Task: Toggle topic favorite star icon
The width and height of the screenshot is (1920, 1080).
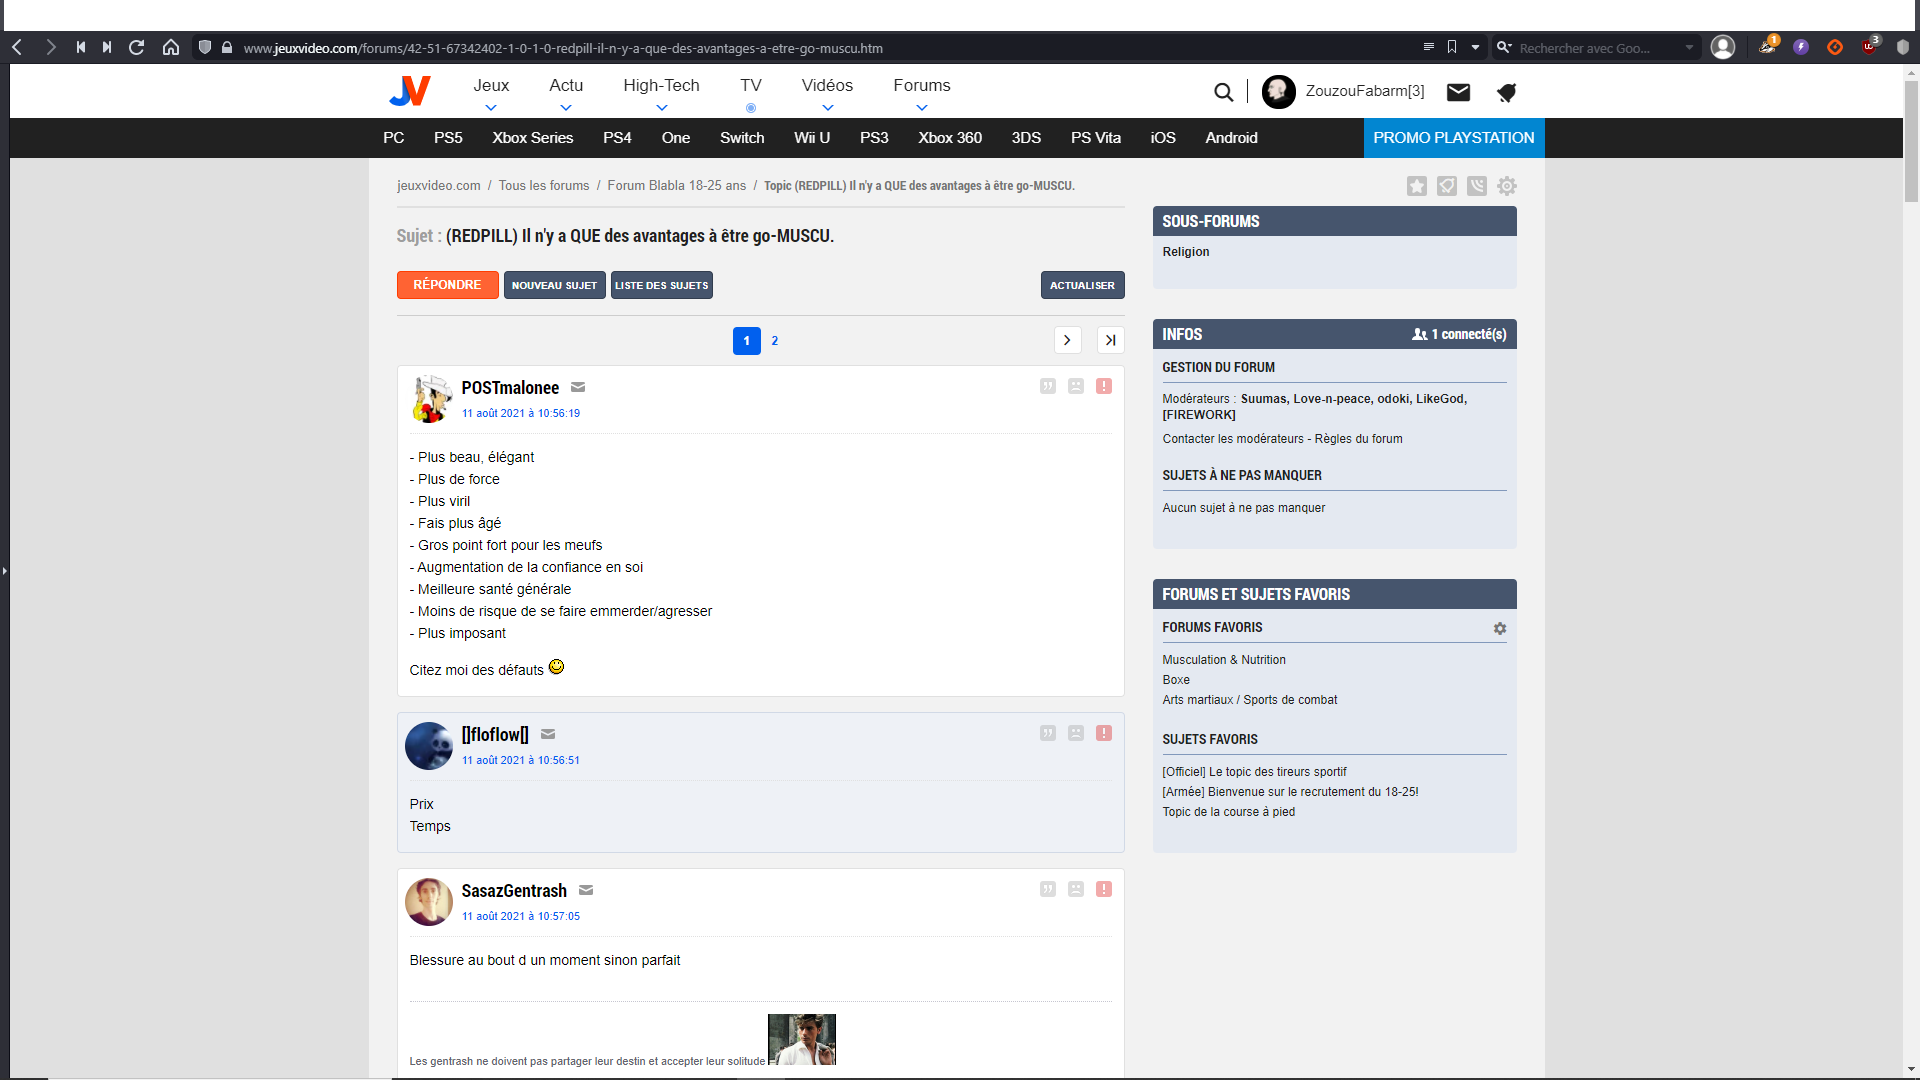Action: tap(1416, 186)
